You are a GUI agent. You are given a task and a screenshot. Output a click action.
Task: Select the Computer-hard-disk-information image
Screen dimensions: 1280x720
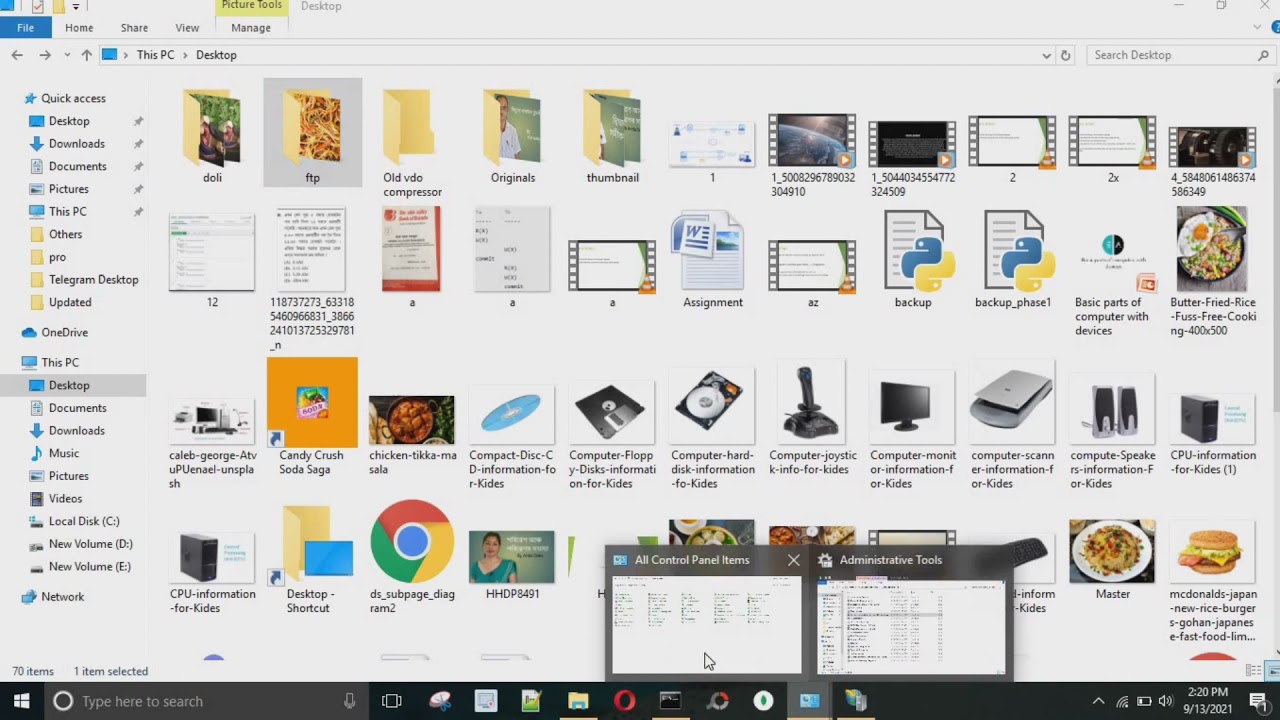click(712, 427)
